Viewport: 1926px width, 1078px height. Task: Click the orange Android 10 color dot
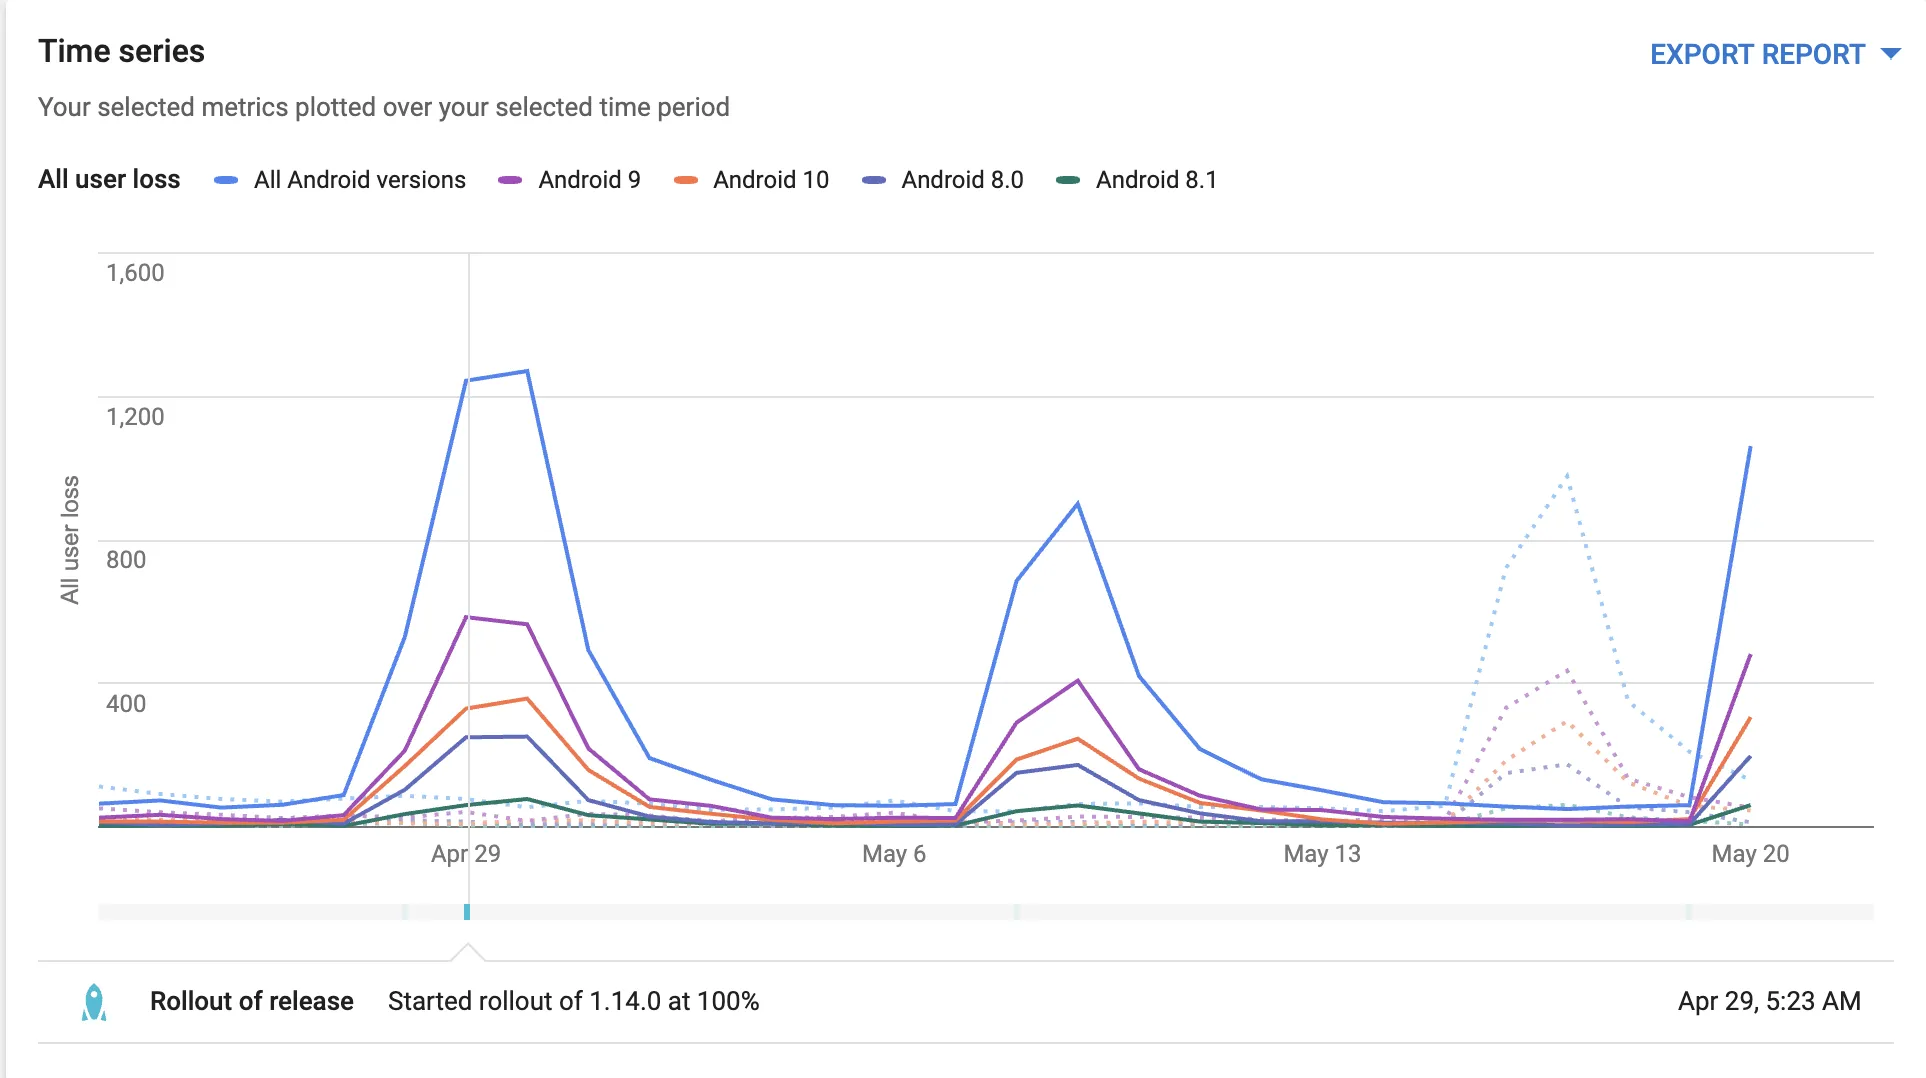[x=685, y=181]
